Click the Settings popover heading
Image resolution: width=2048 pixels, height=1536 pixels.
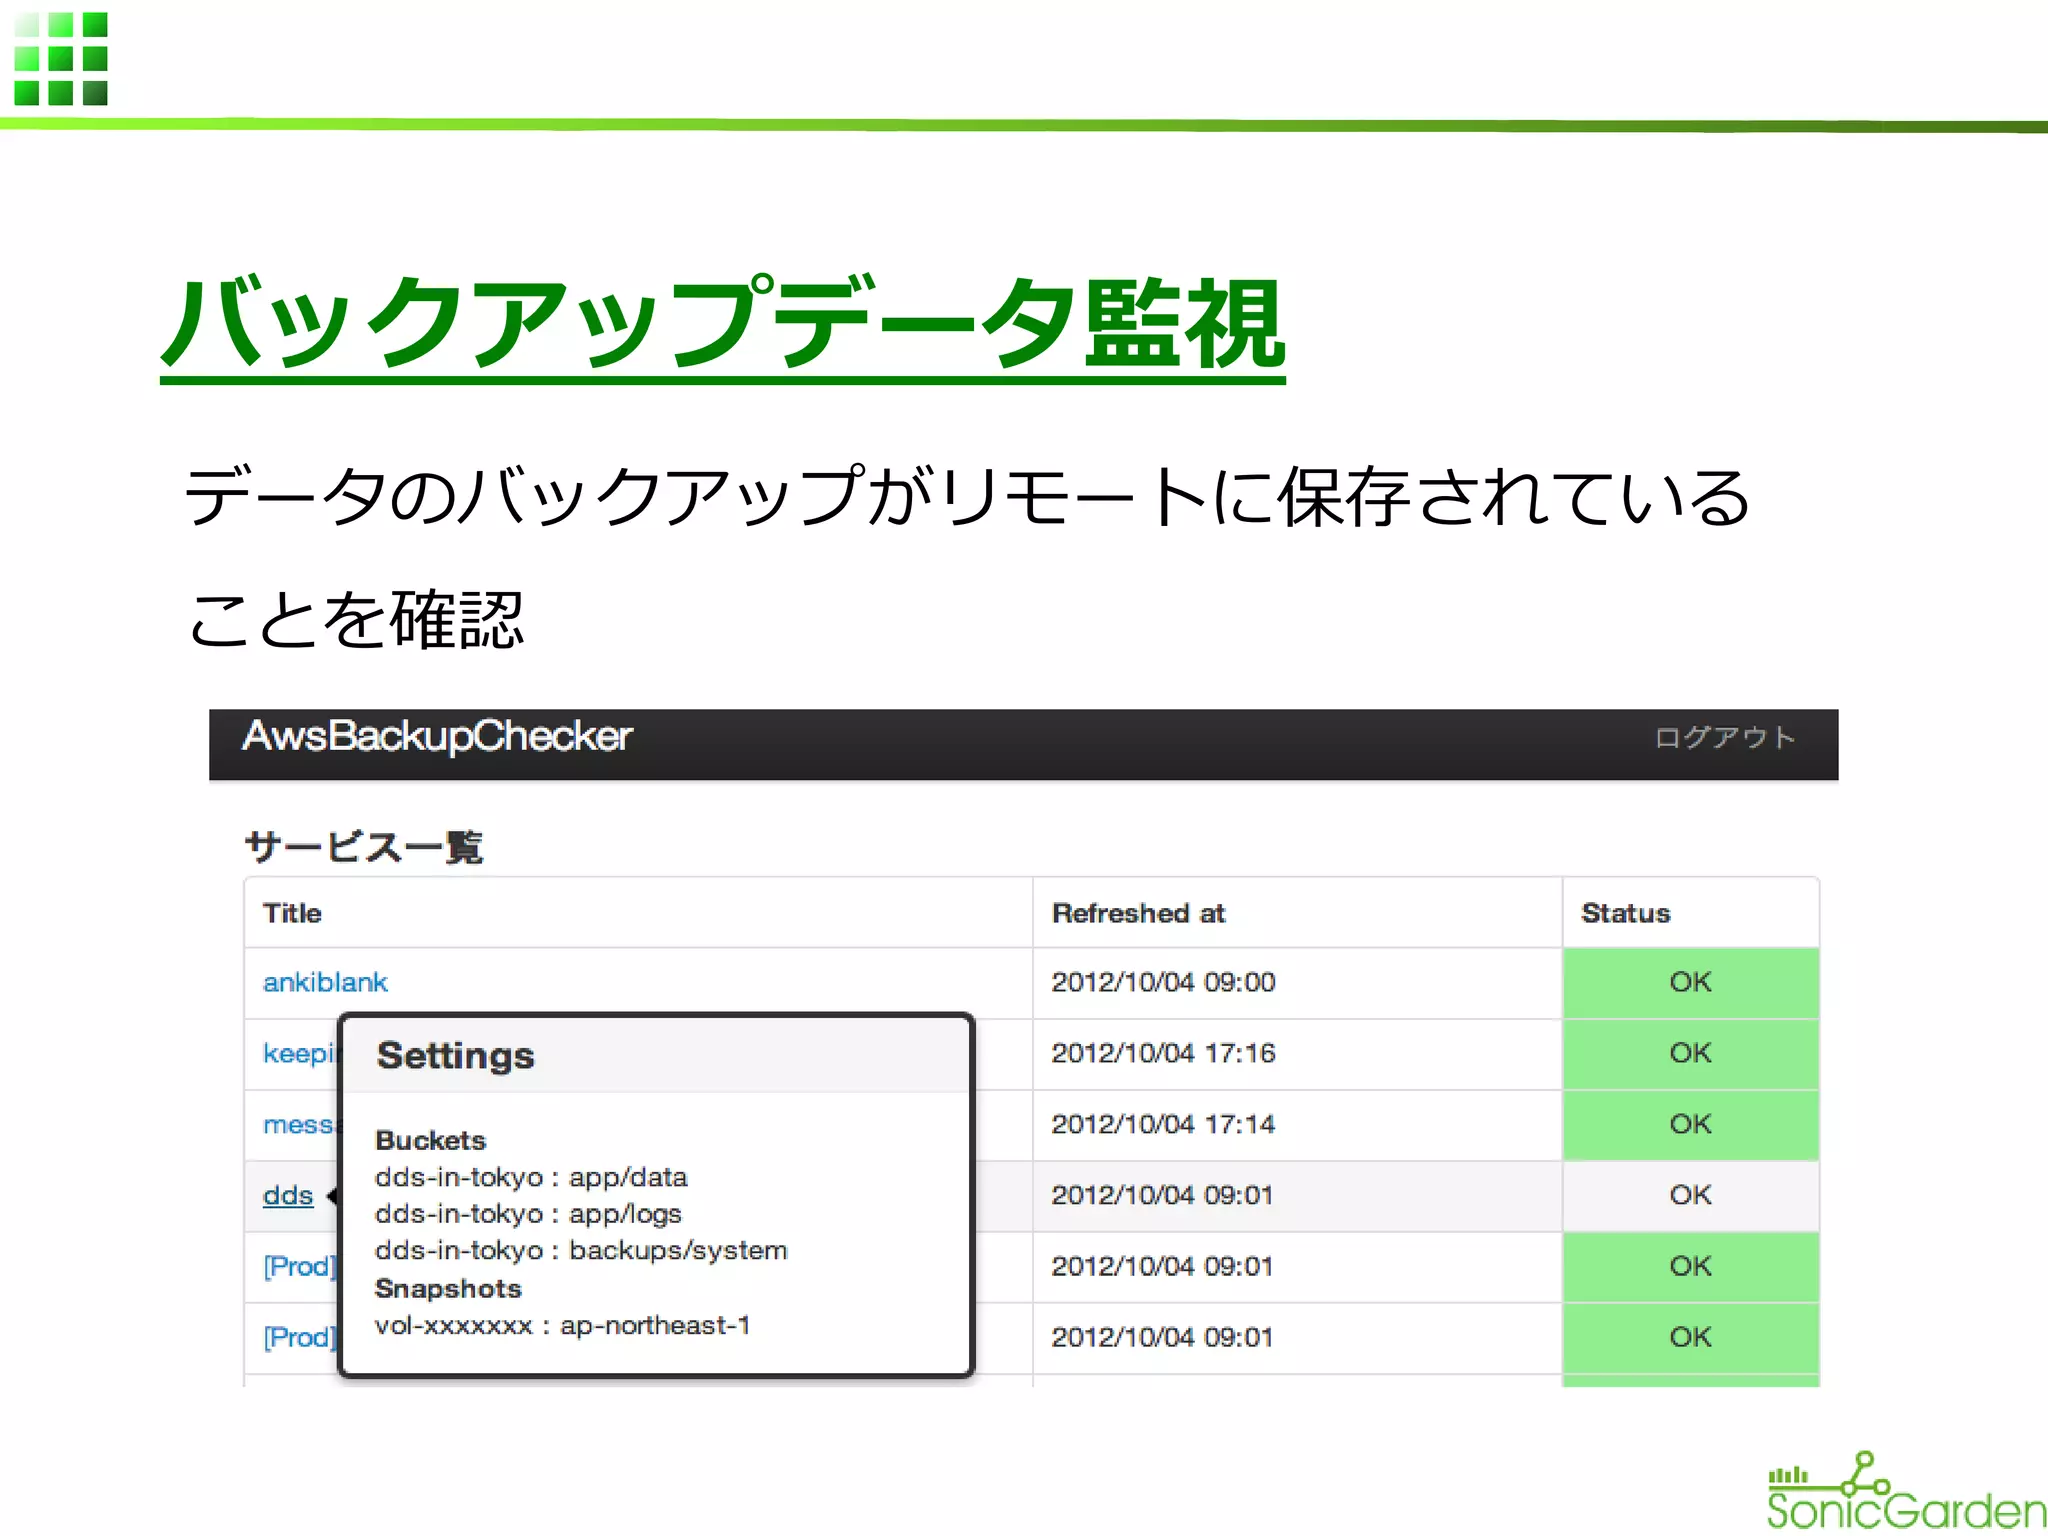pos(456,1056)
